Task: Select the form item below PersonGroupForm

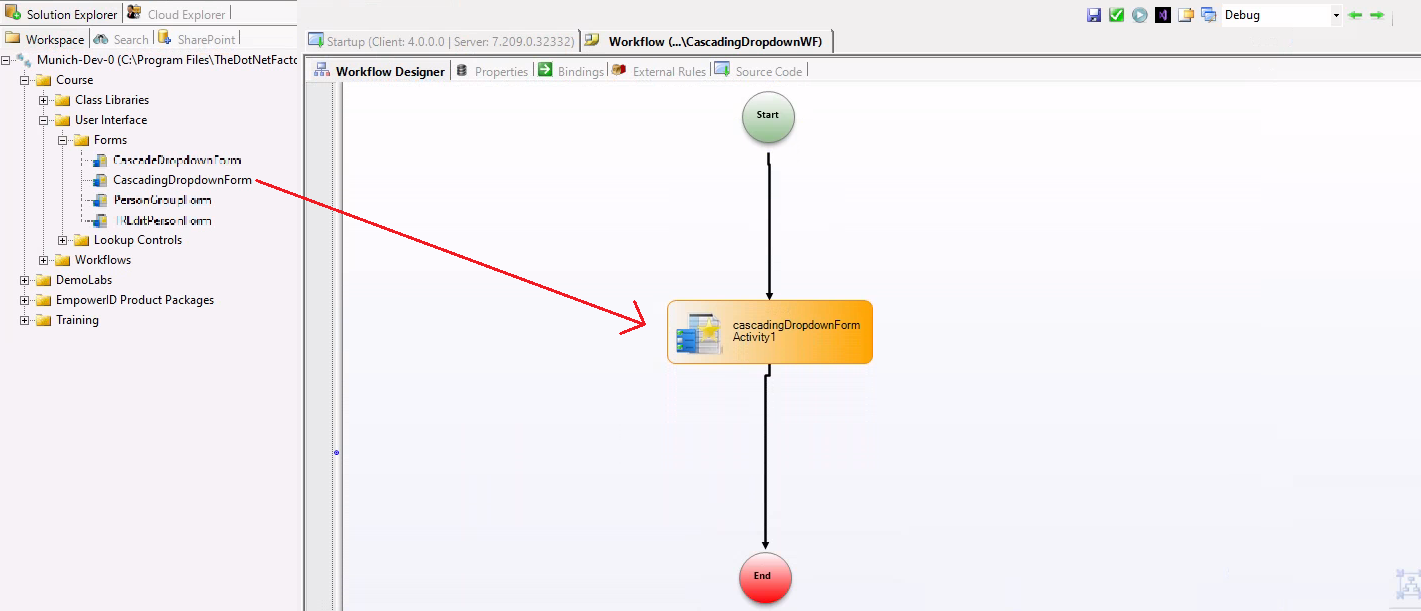Action: coord(162,220)
